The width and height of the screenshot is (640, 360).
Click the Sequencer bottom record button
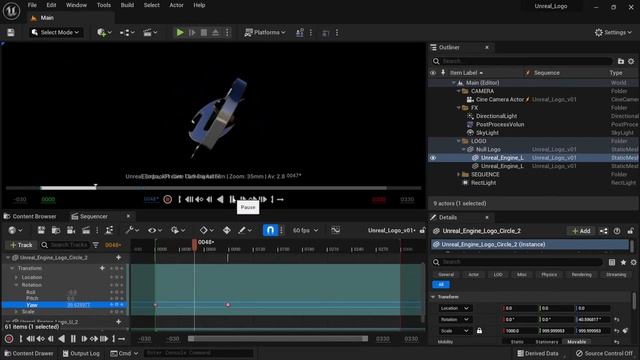[9, 339]
